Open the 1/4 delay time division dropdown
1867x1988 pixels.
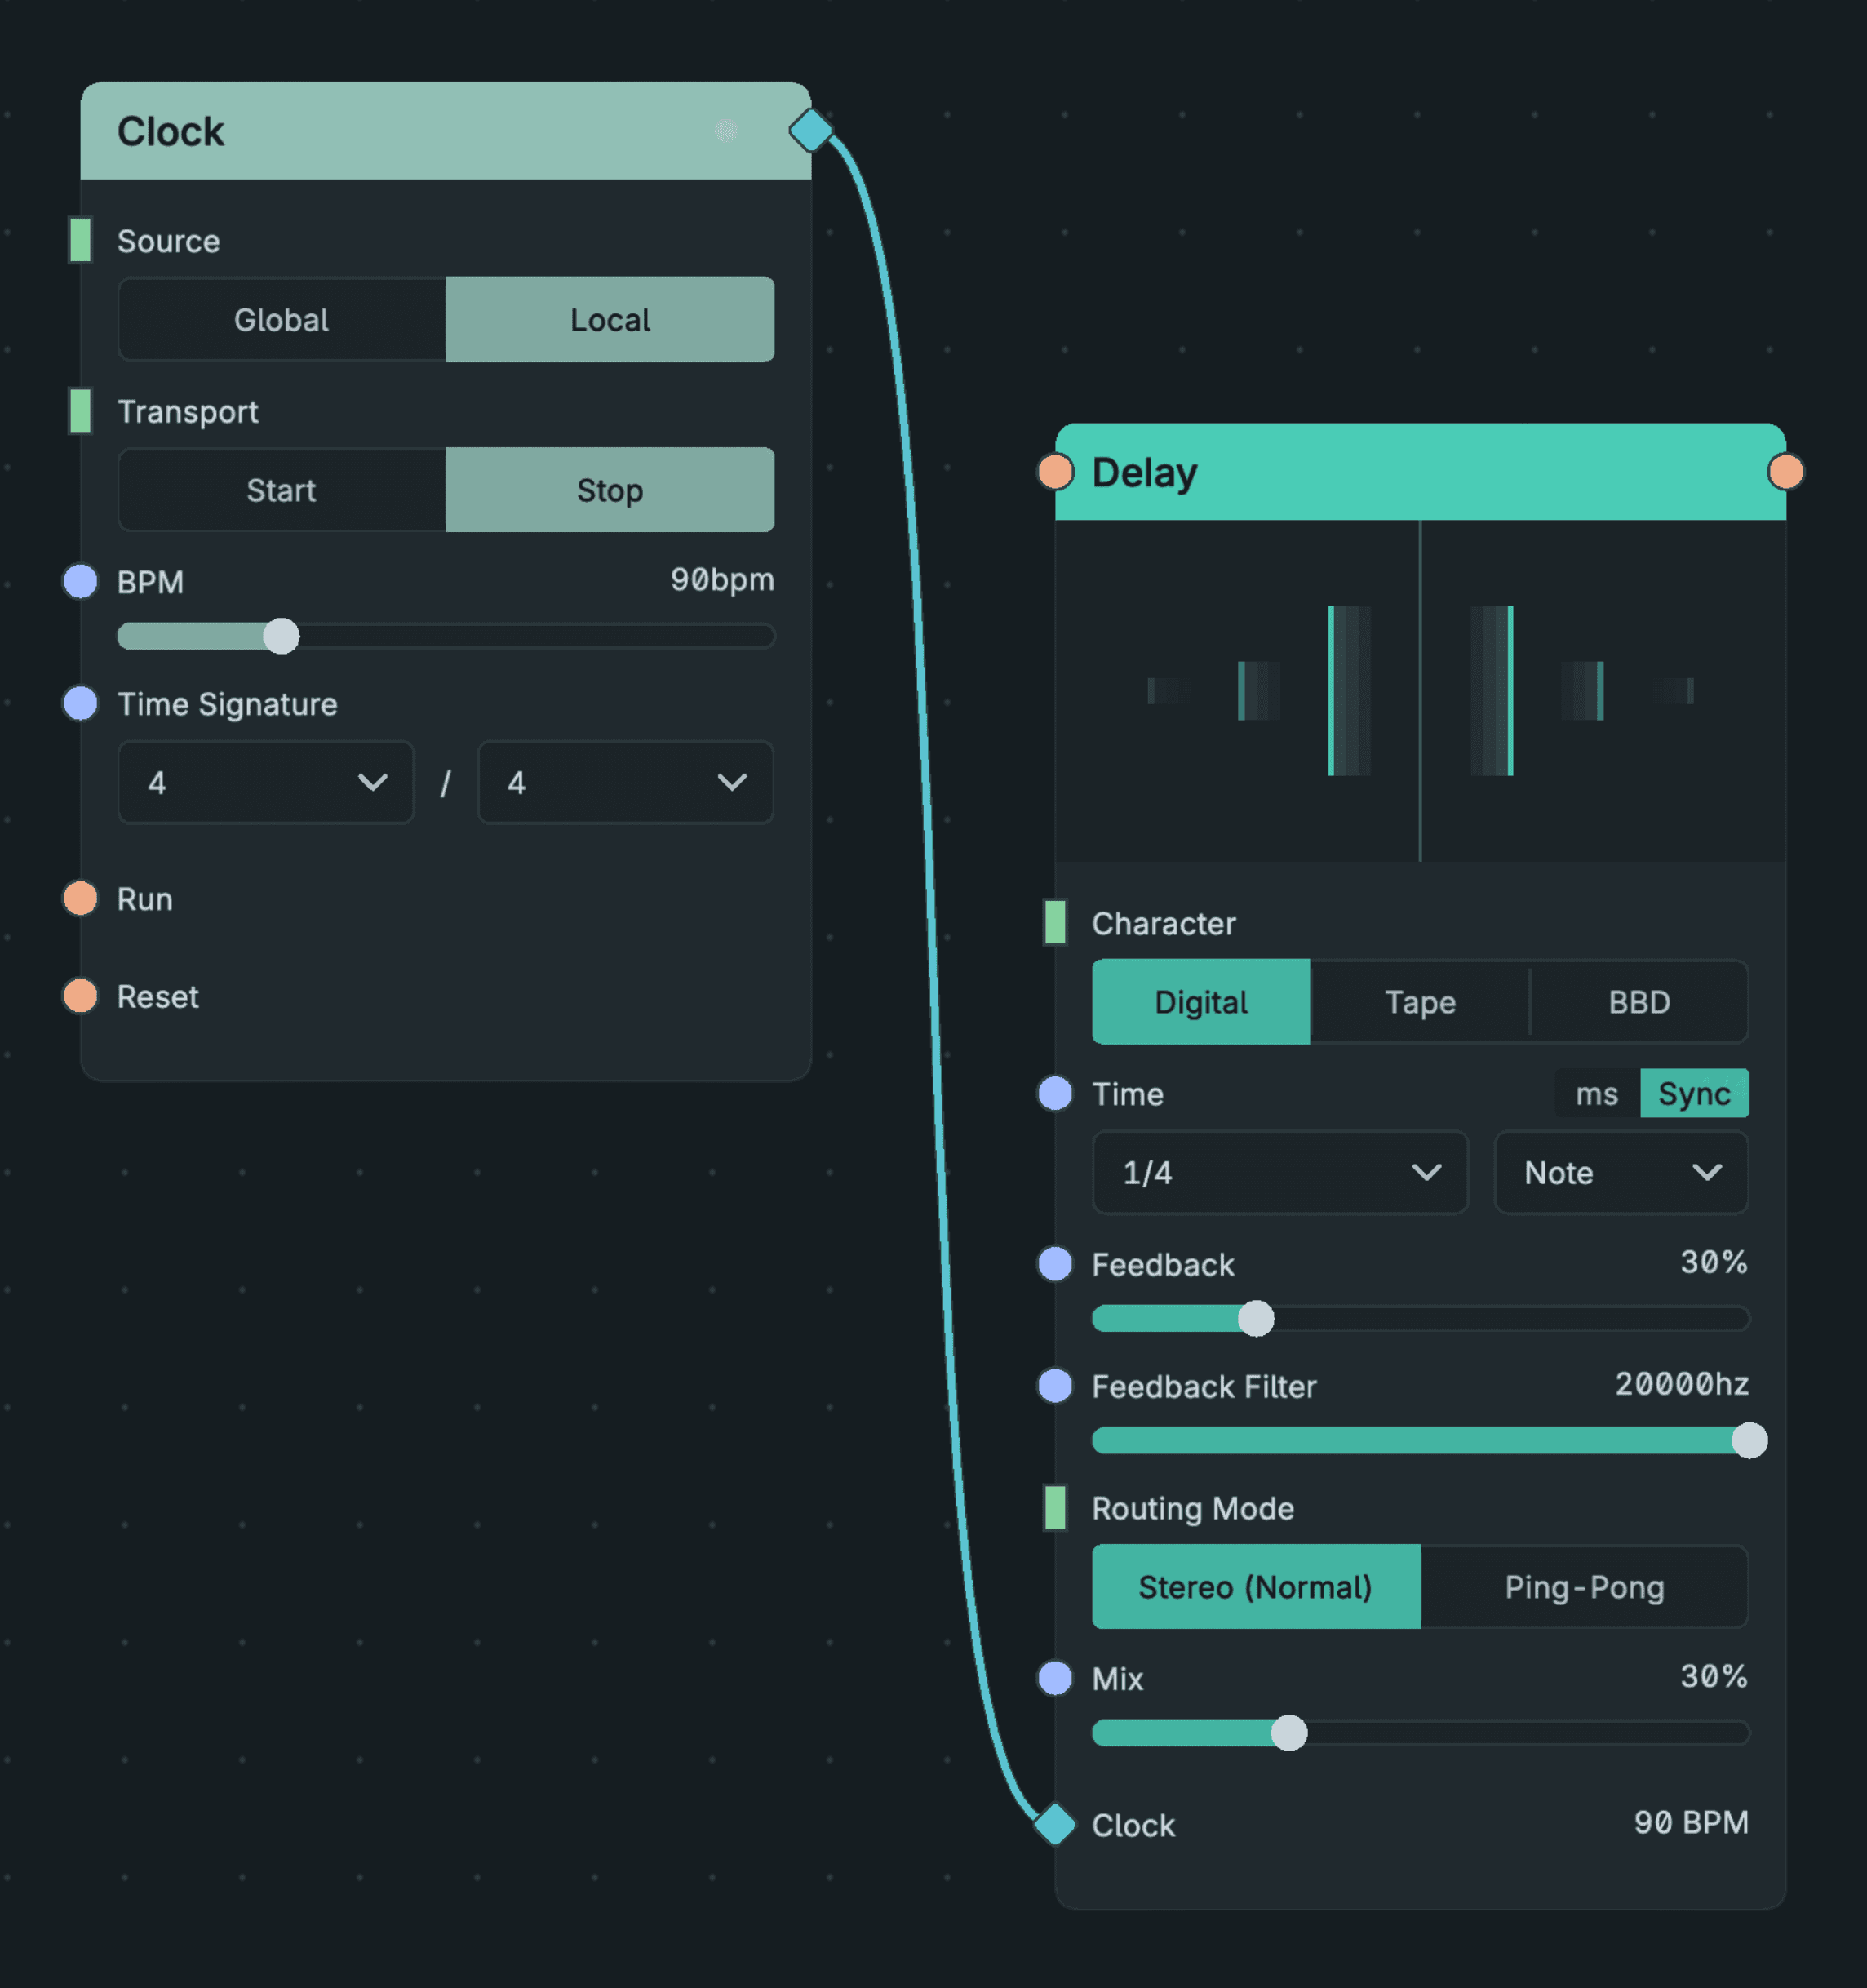coord(1280,1172)
